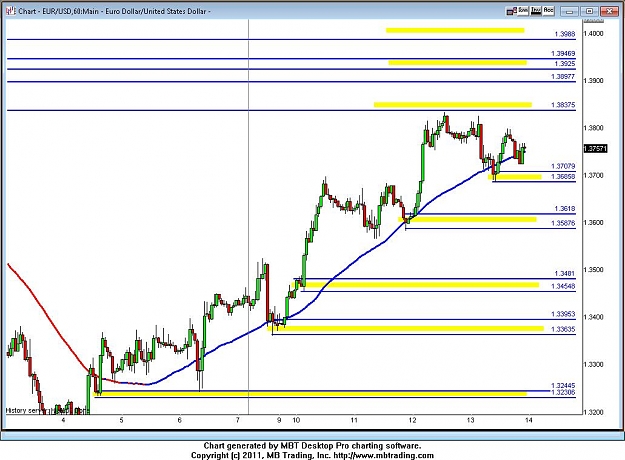625x460 pixels.
Task: Select the 1.38375 level label
Action: coord(563,105)
